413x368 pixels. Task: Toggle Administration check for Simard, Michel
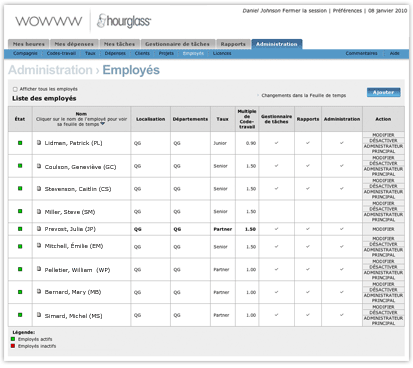click(x=342, y=315)
